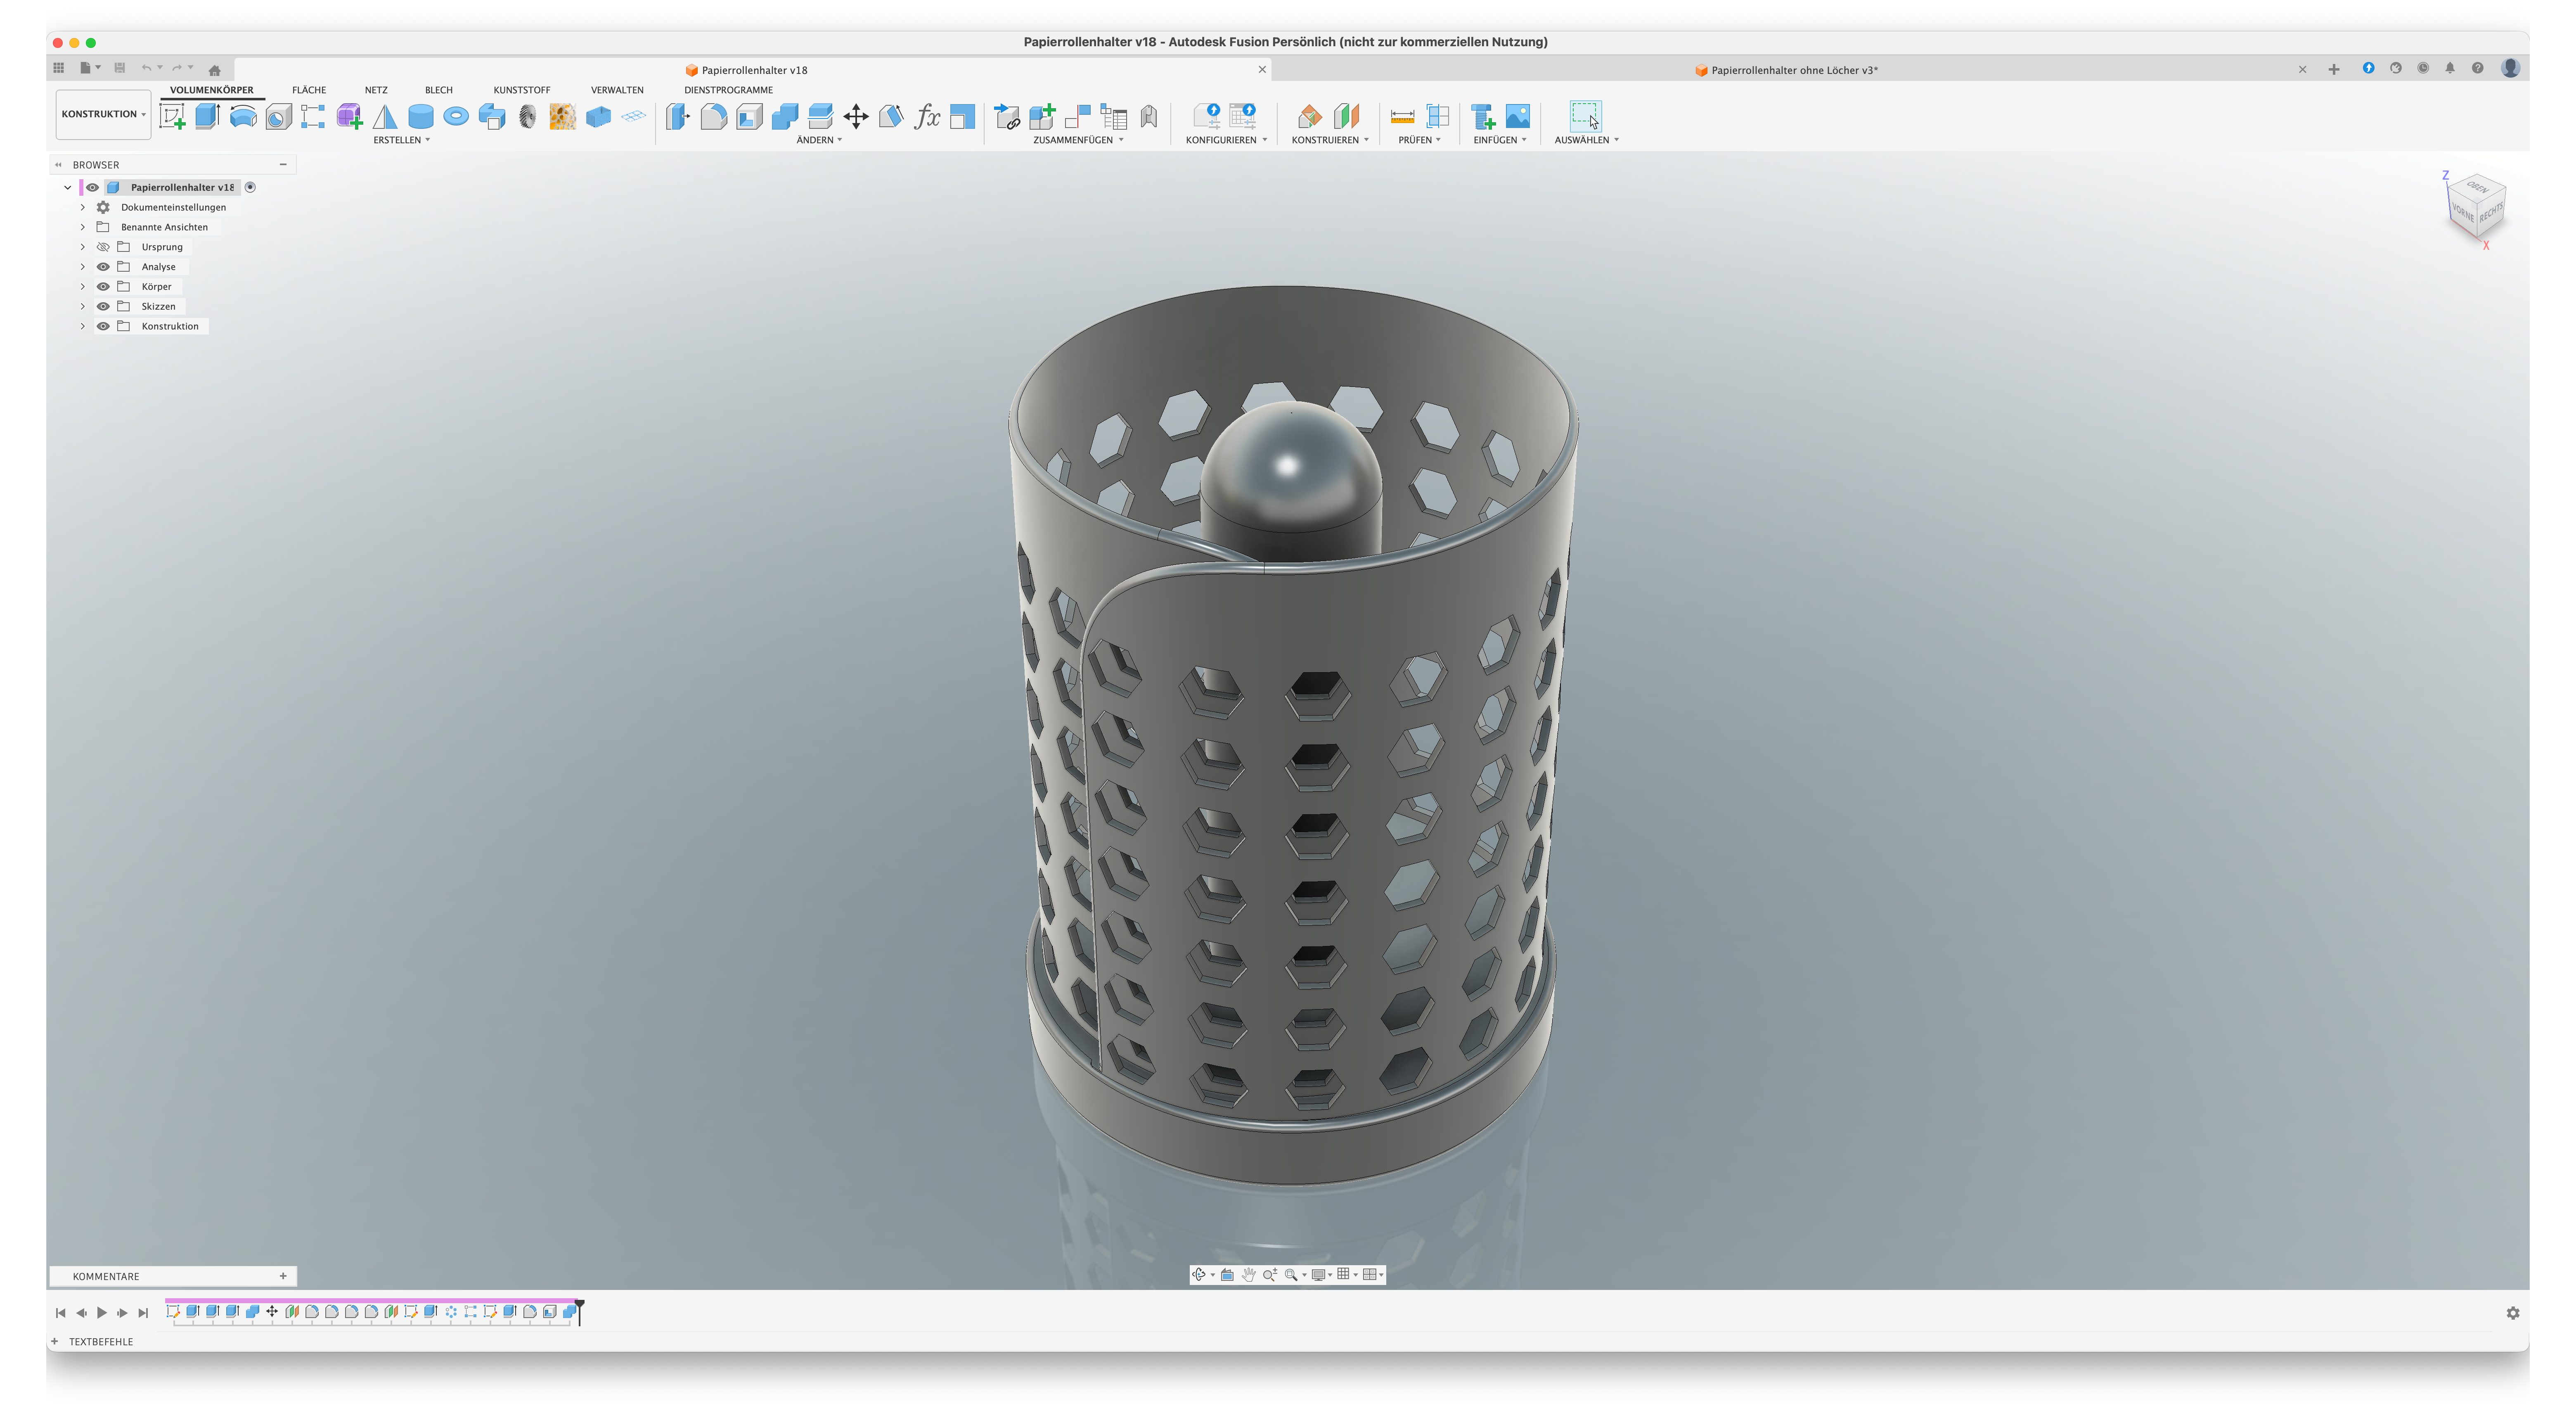Select the Hole tool
2576x1413 pixels.
coord(279,117)
